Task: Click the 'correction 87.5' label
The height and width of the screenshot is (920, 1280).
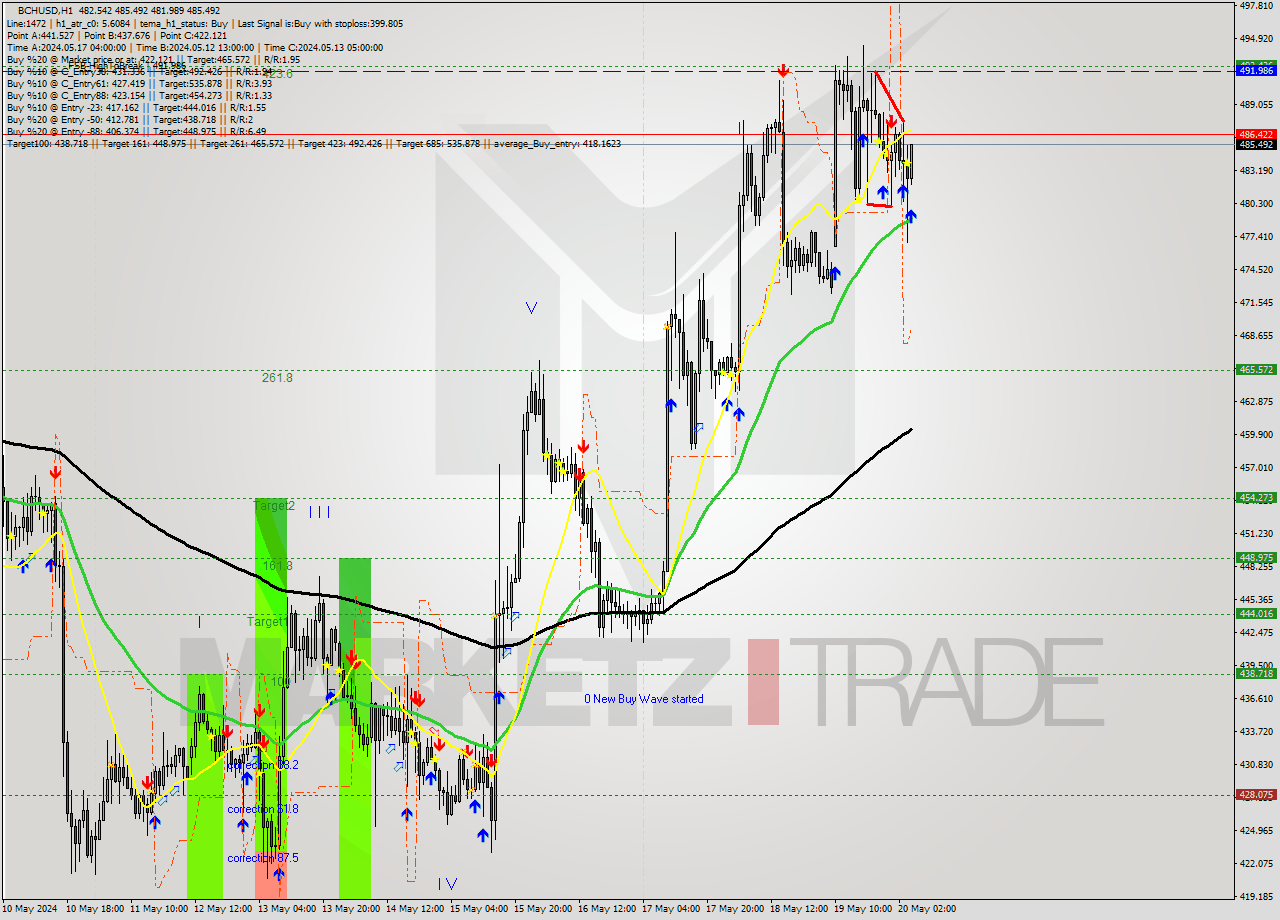Action: tap(262, 858)
